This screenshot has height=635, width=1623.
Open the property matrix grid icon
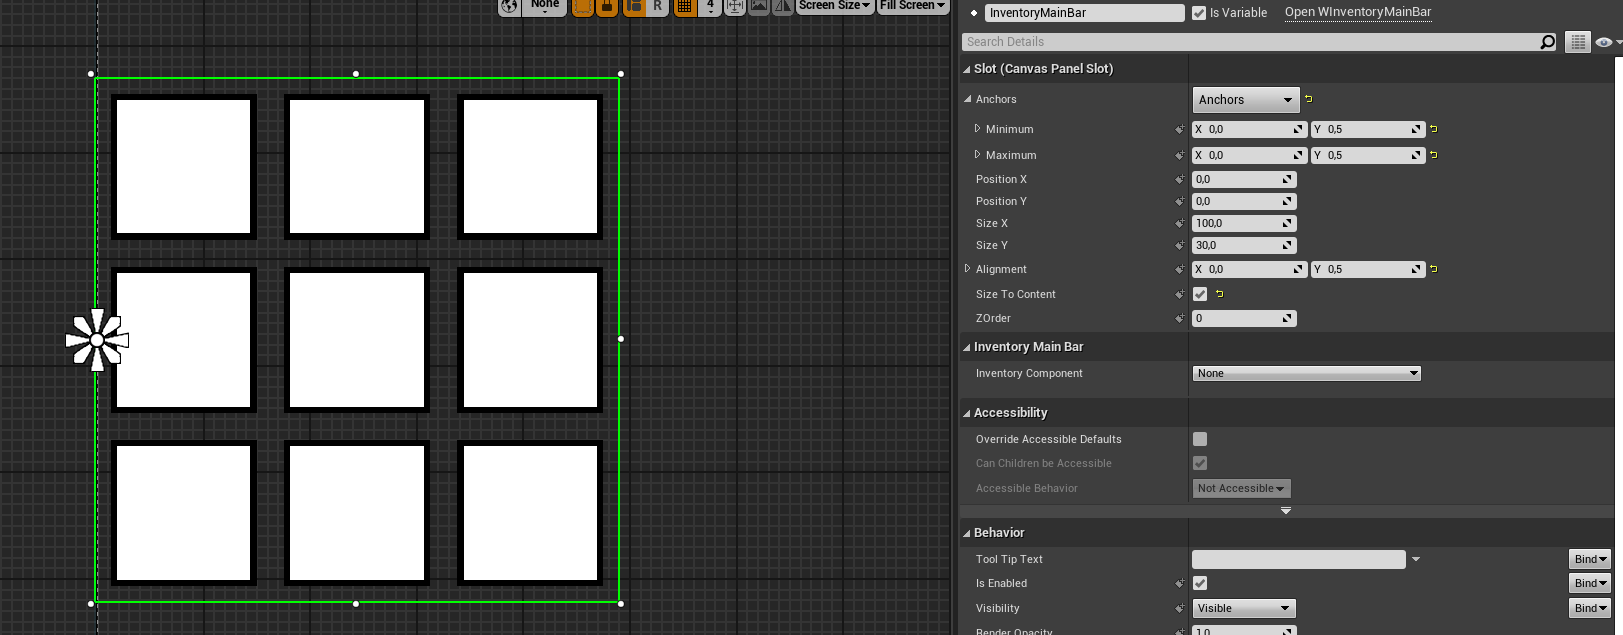click(x=1577, y=42)
